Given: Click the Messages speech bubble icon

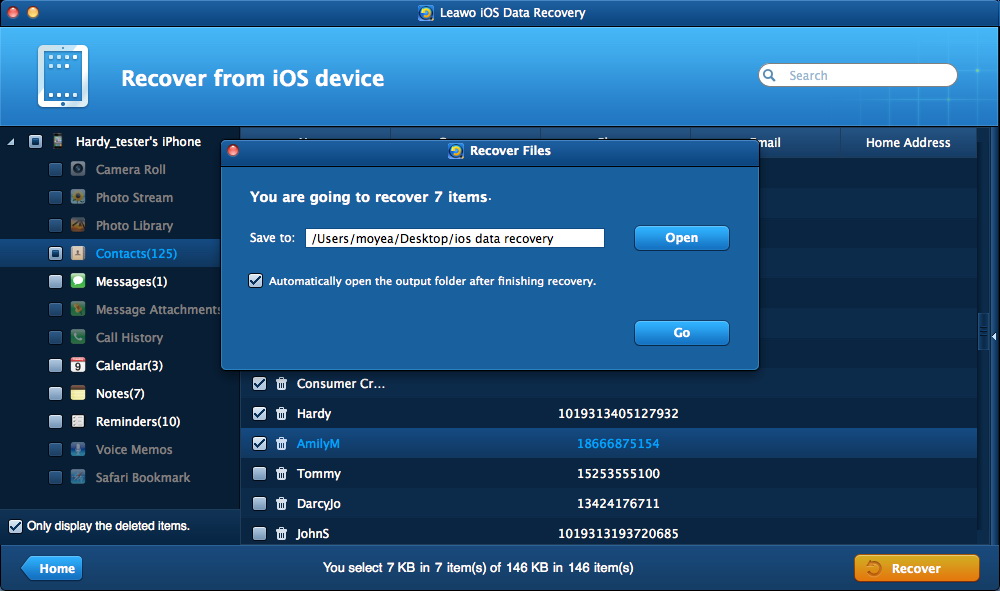Looking at the screenshot, I should (x=78, y=282).
